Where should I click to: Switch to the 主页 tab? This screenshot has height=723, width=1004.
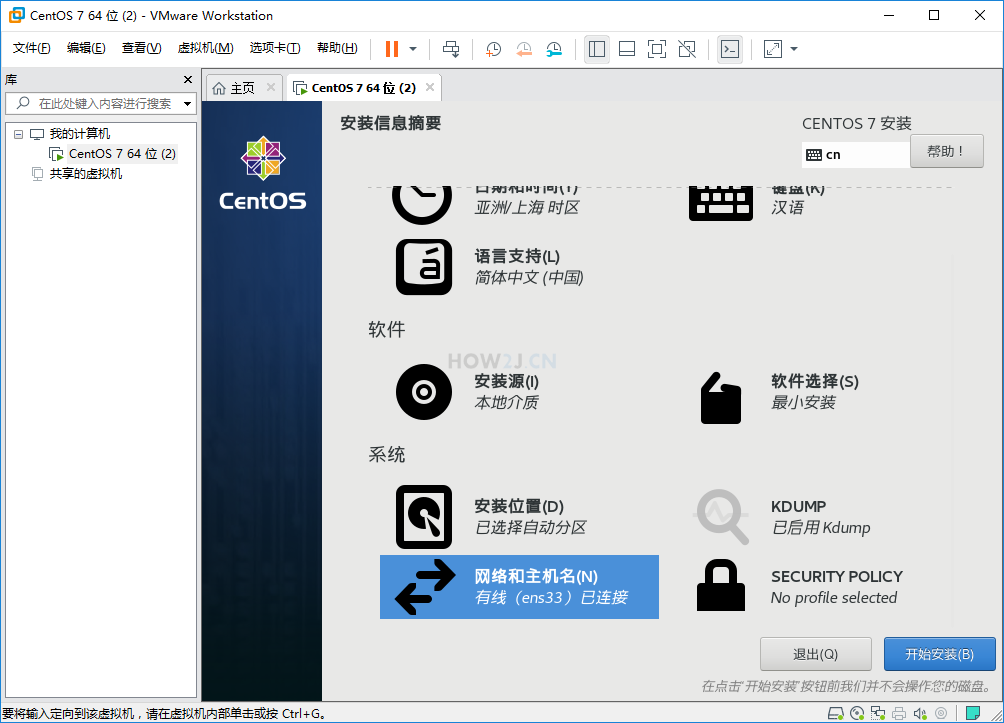[x=243, y=87]
